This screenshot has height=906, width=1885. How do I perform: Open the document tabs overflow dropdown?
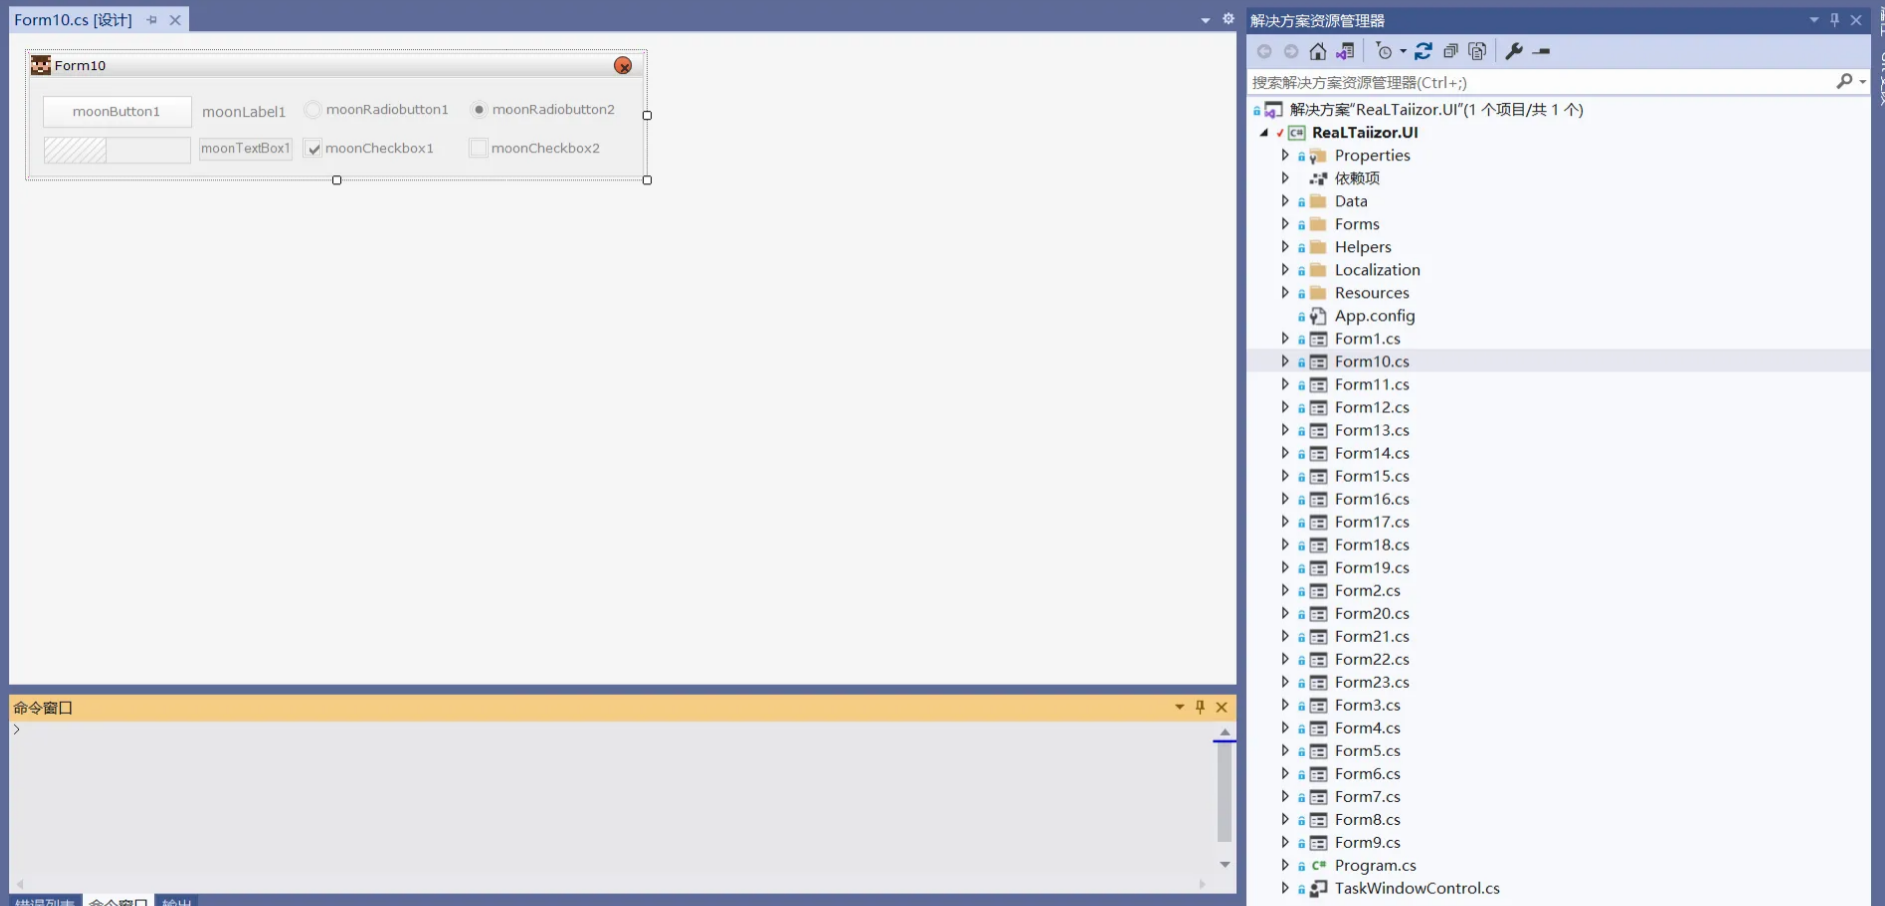point(1205,20)
